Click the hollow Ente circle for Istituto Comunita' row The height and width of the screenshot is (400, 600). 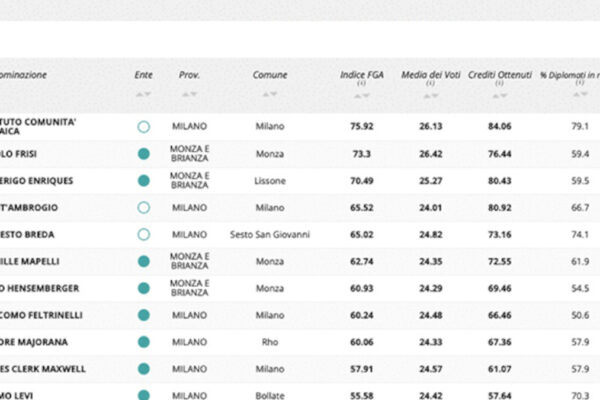144,127
